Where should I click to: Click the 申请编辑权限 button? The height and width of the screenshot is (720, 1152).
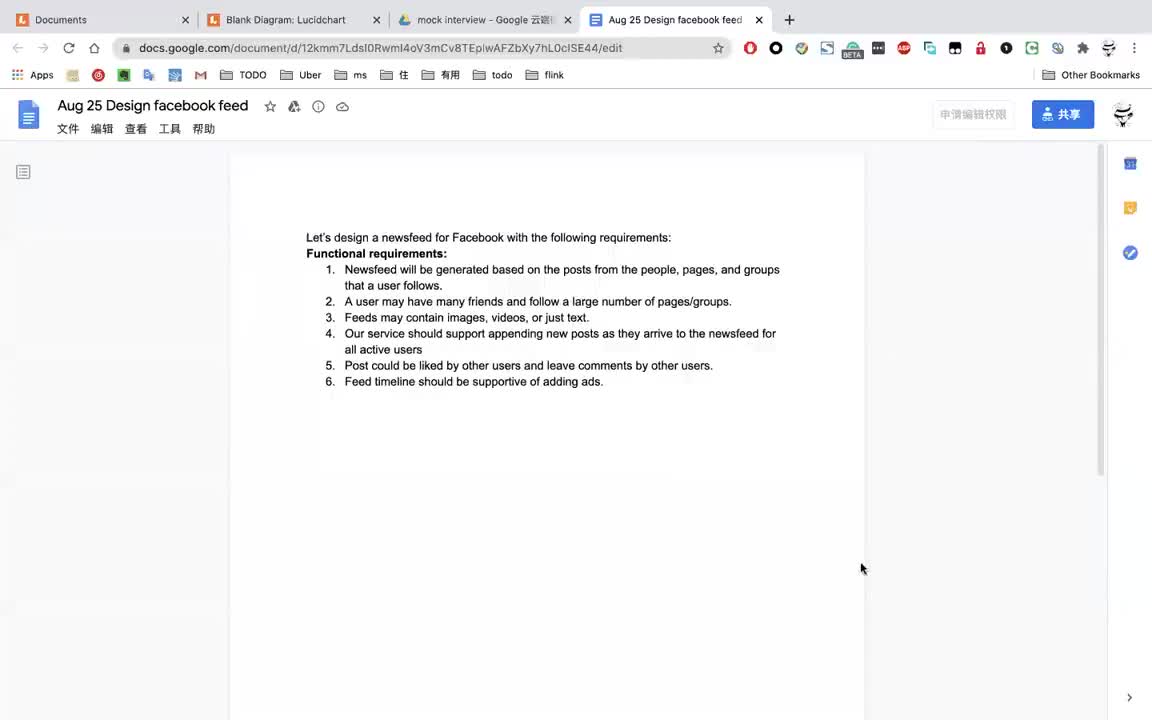click(x=973, y=115)
